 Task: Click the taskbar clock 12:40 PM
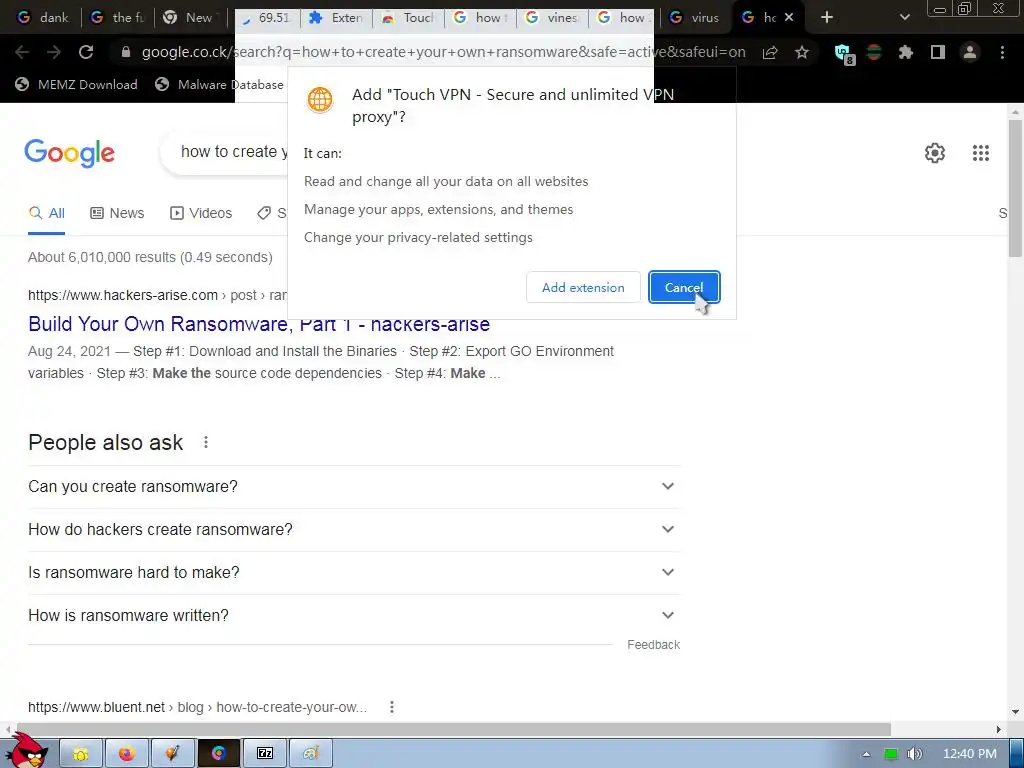[970, 754]
